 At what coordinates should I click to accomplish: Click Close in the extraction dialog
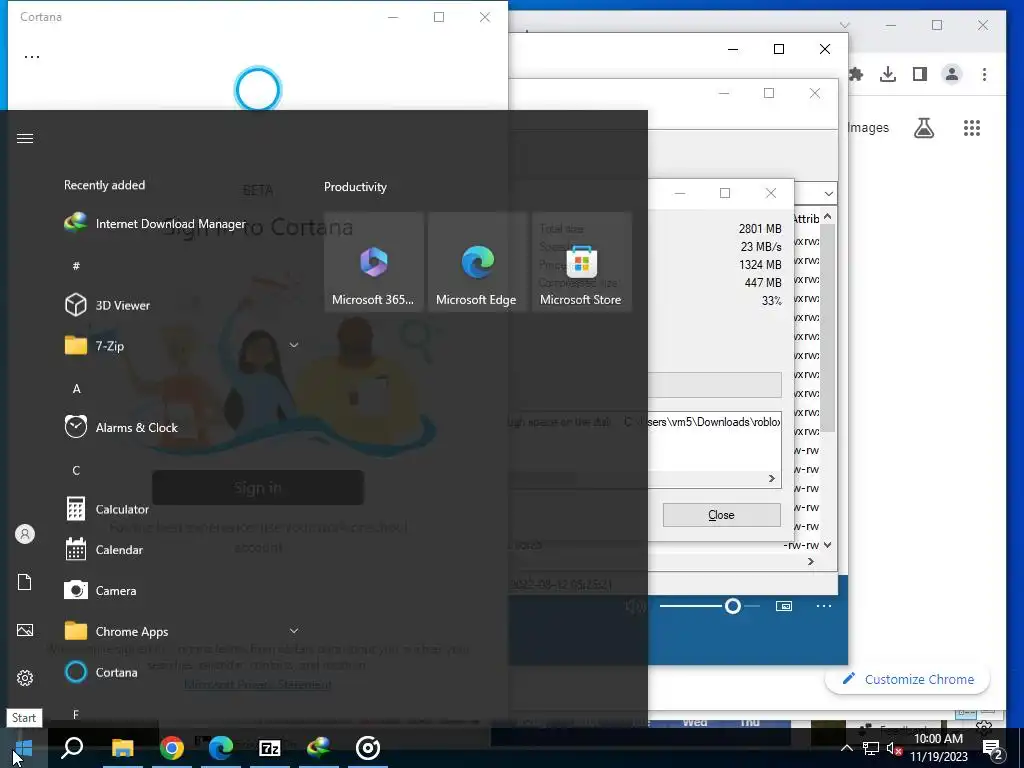point(722,515)
